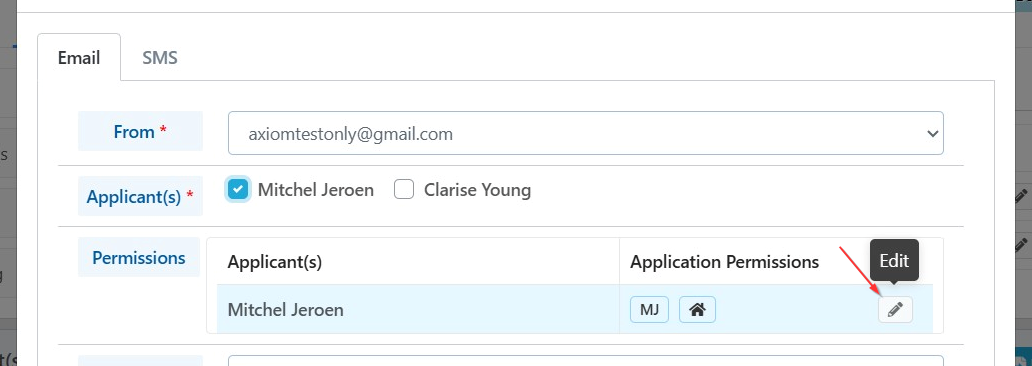The width and height of the screenshot is (1032, 366).
Task: Switch to the SMS tab
Action: 160,57
